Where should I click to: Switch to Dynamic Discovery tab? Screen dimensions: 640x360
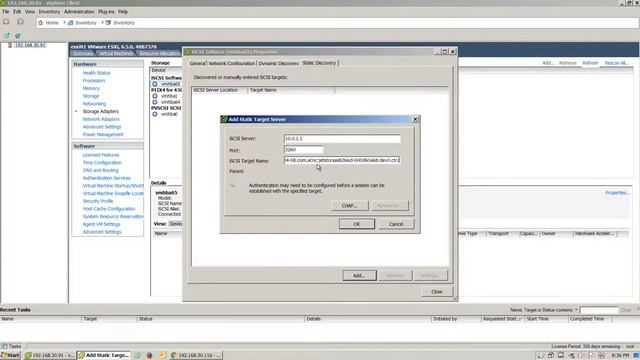[x=279, y=63]
